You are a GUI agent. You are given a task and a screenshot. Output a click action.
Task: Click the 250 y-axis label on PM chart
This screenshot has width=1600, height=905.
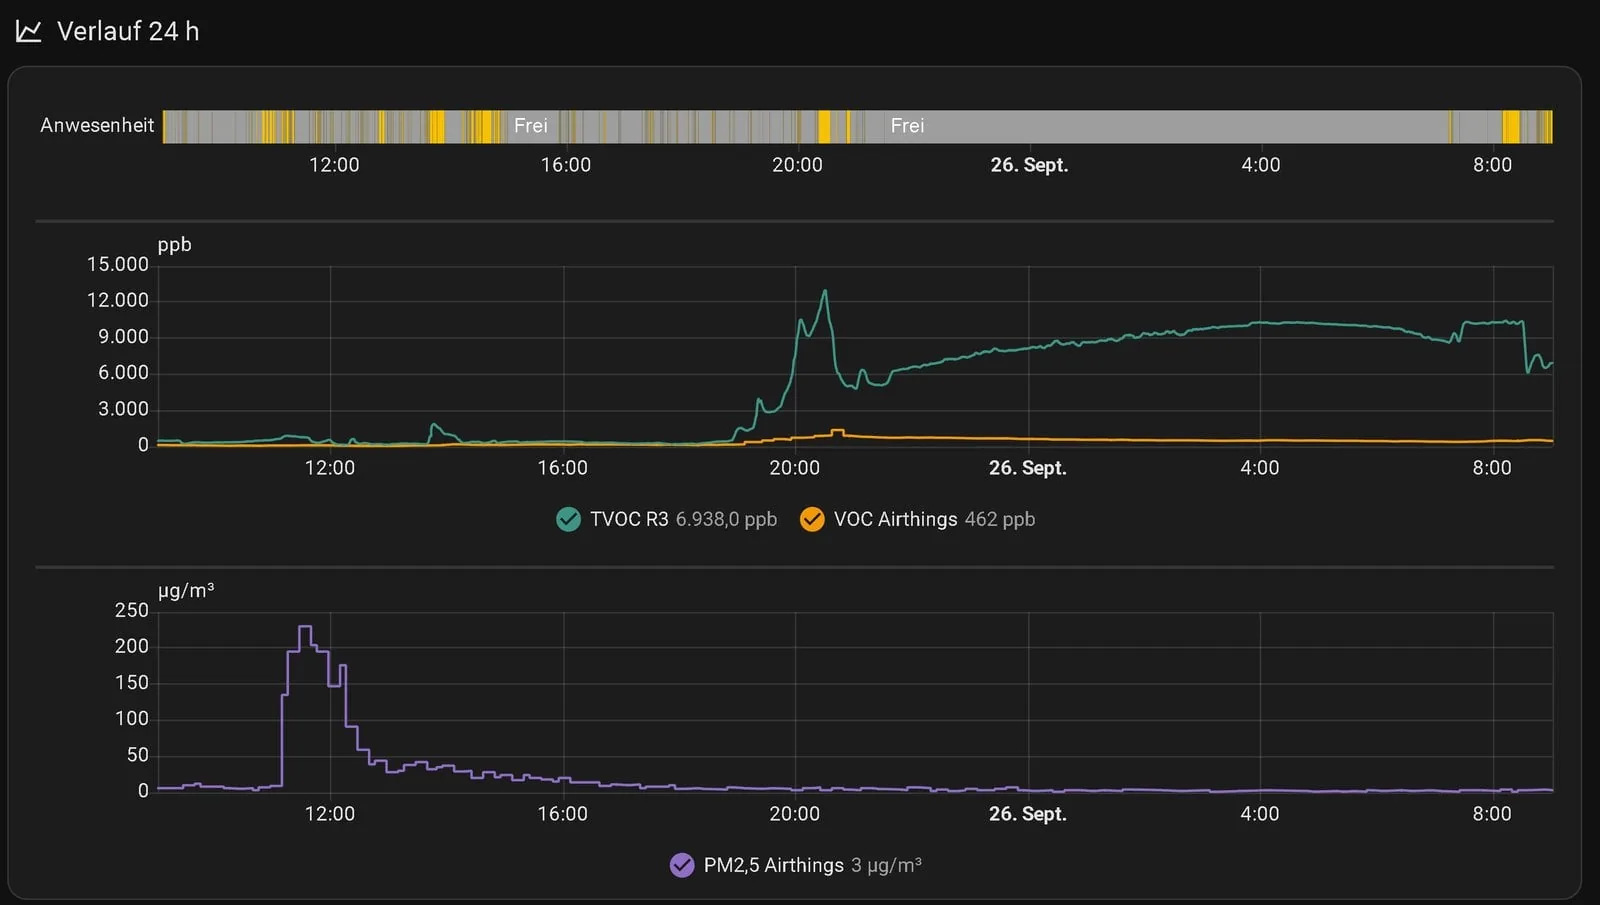132,610
